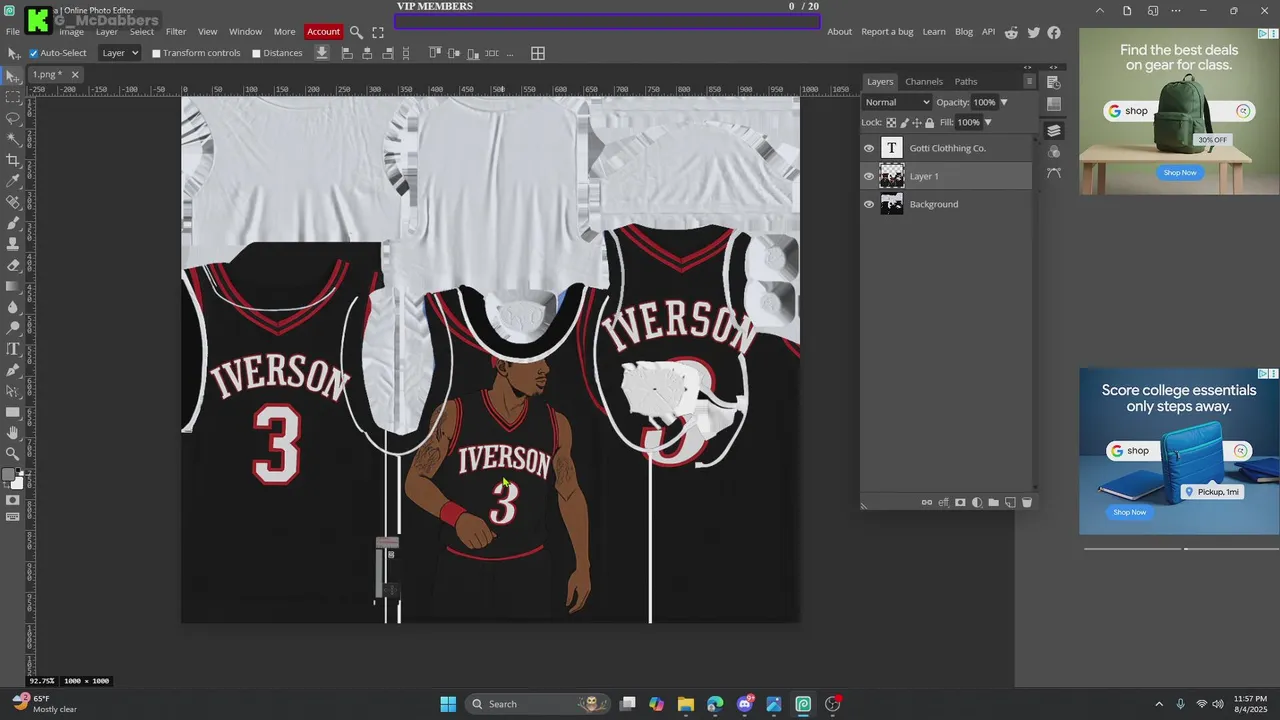This screenshot has height=720, width=1280.
Task: Toggle lock all for the layer
Action: pyautogui.click(x=930, y=123)
